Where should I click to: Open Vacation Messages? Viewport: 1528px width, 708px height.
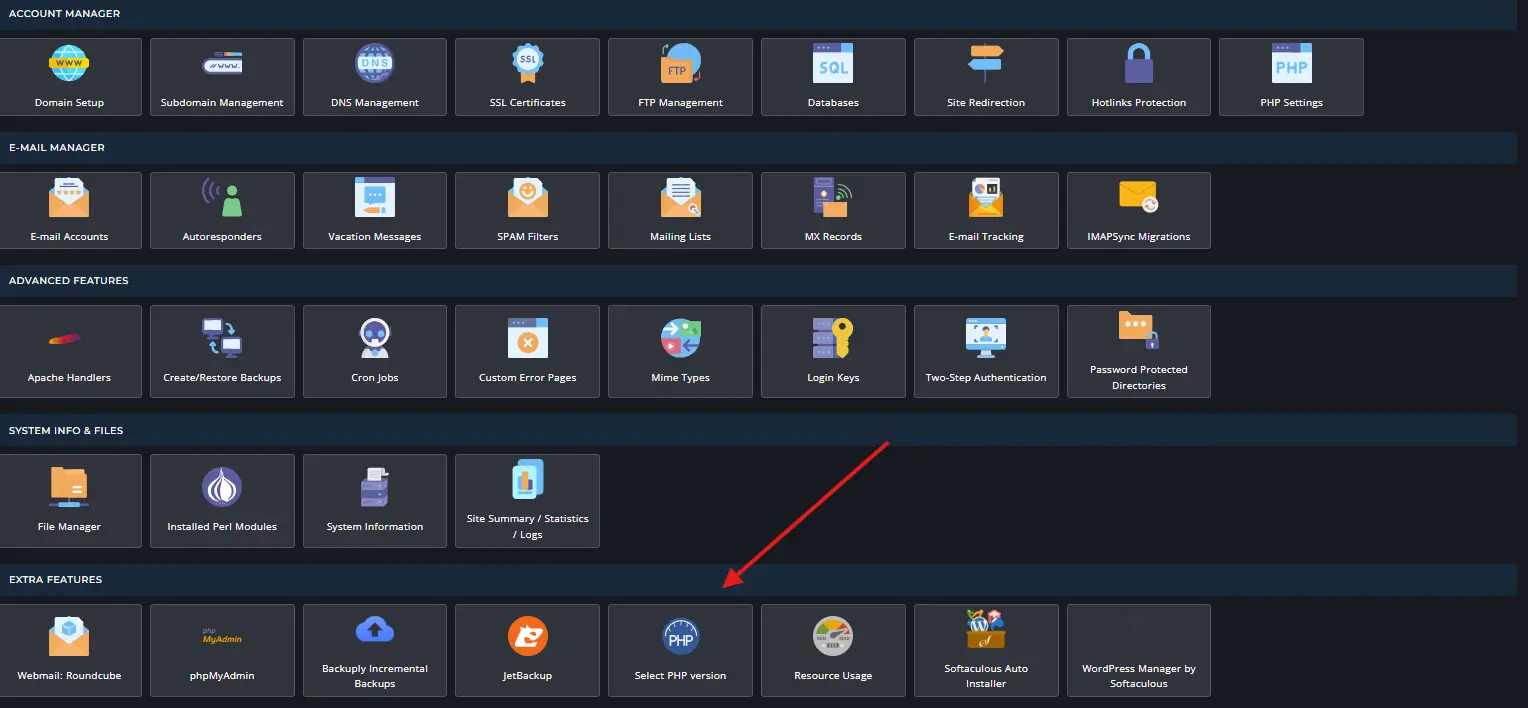tap(375, 211)
